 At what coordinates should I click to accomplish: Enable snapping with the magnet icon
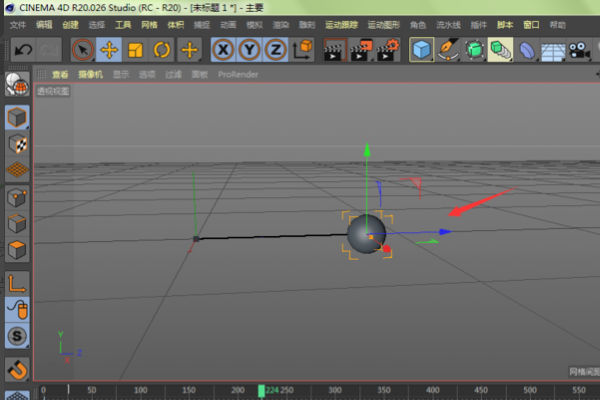17,371
